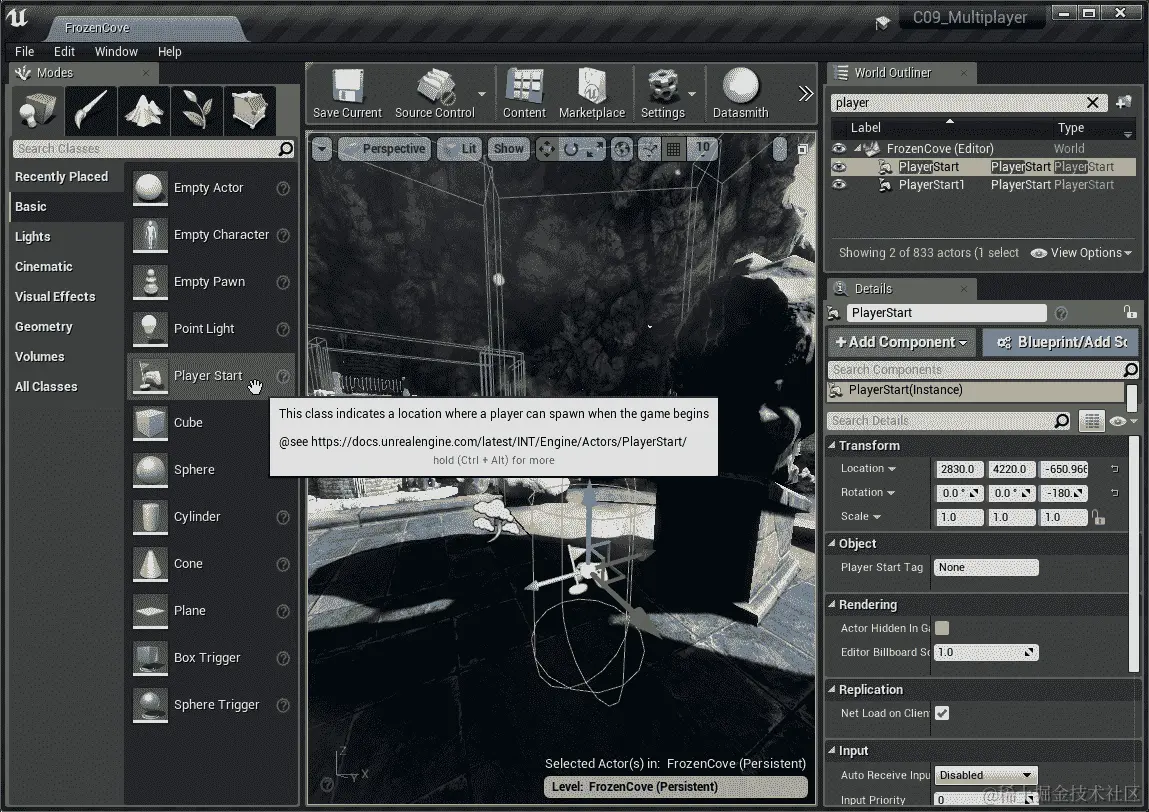Click the surface snapping icon in viewport
This screenshot has height=812, width=1149.
click(x=649, y=150)
